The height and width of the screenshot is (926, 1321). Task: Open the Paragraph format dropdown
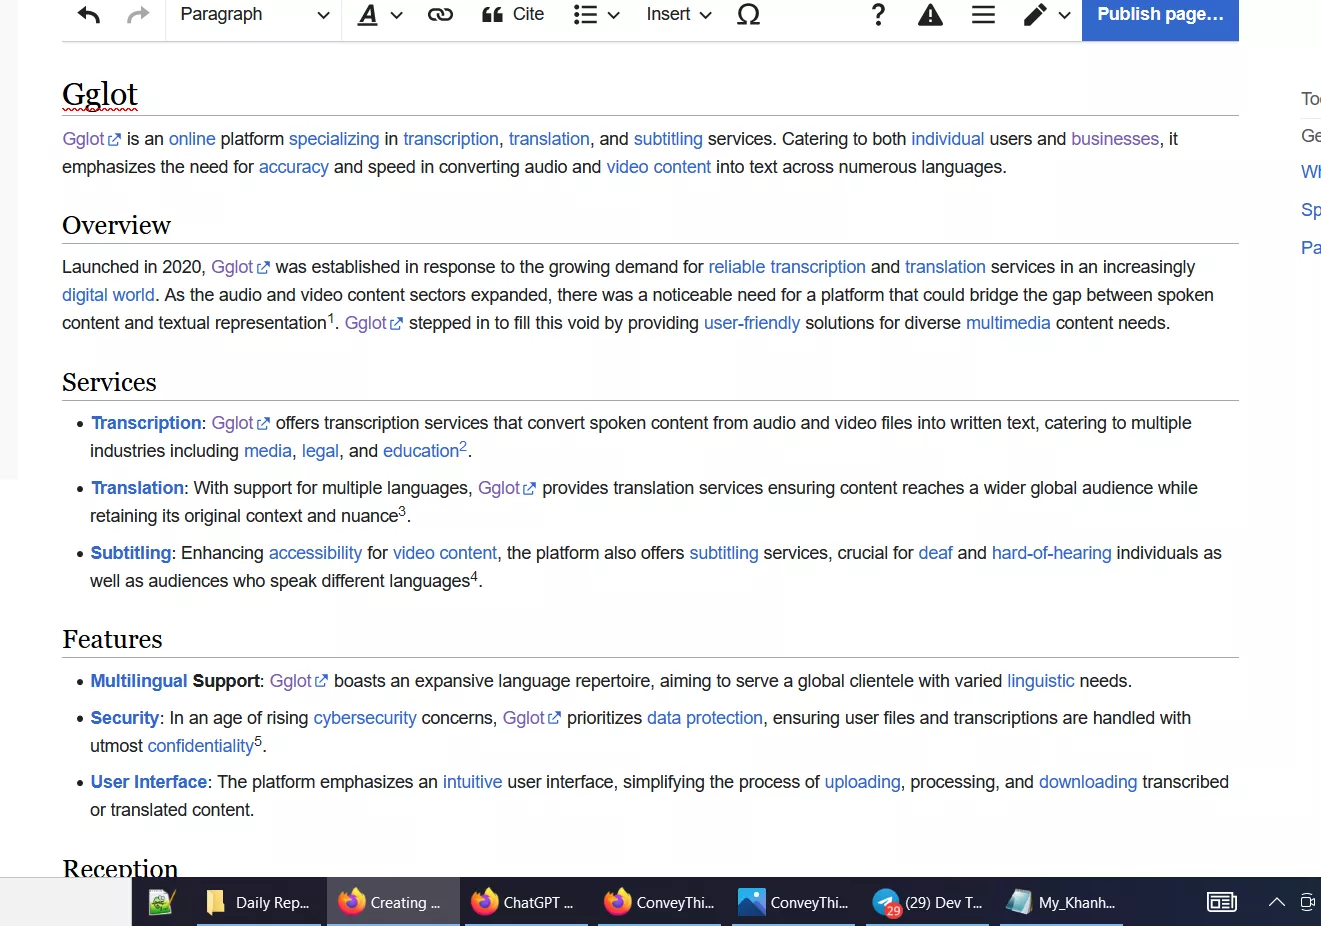point(254,15)
